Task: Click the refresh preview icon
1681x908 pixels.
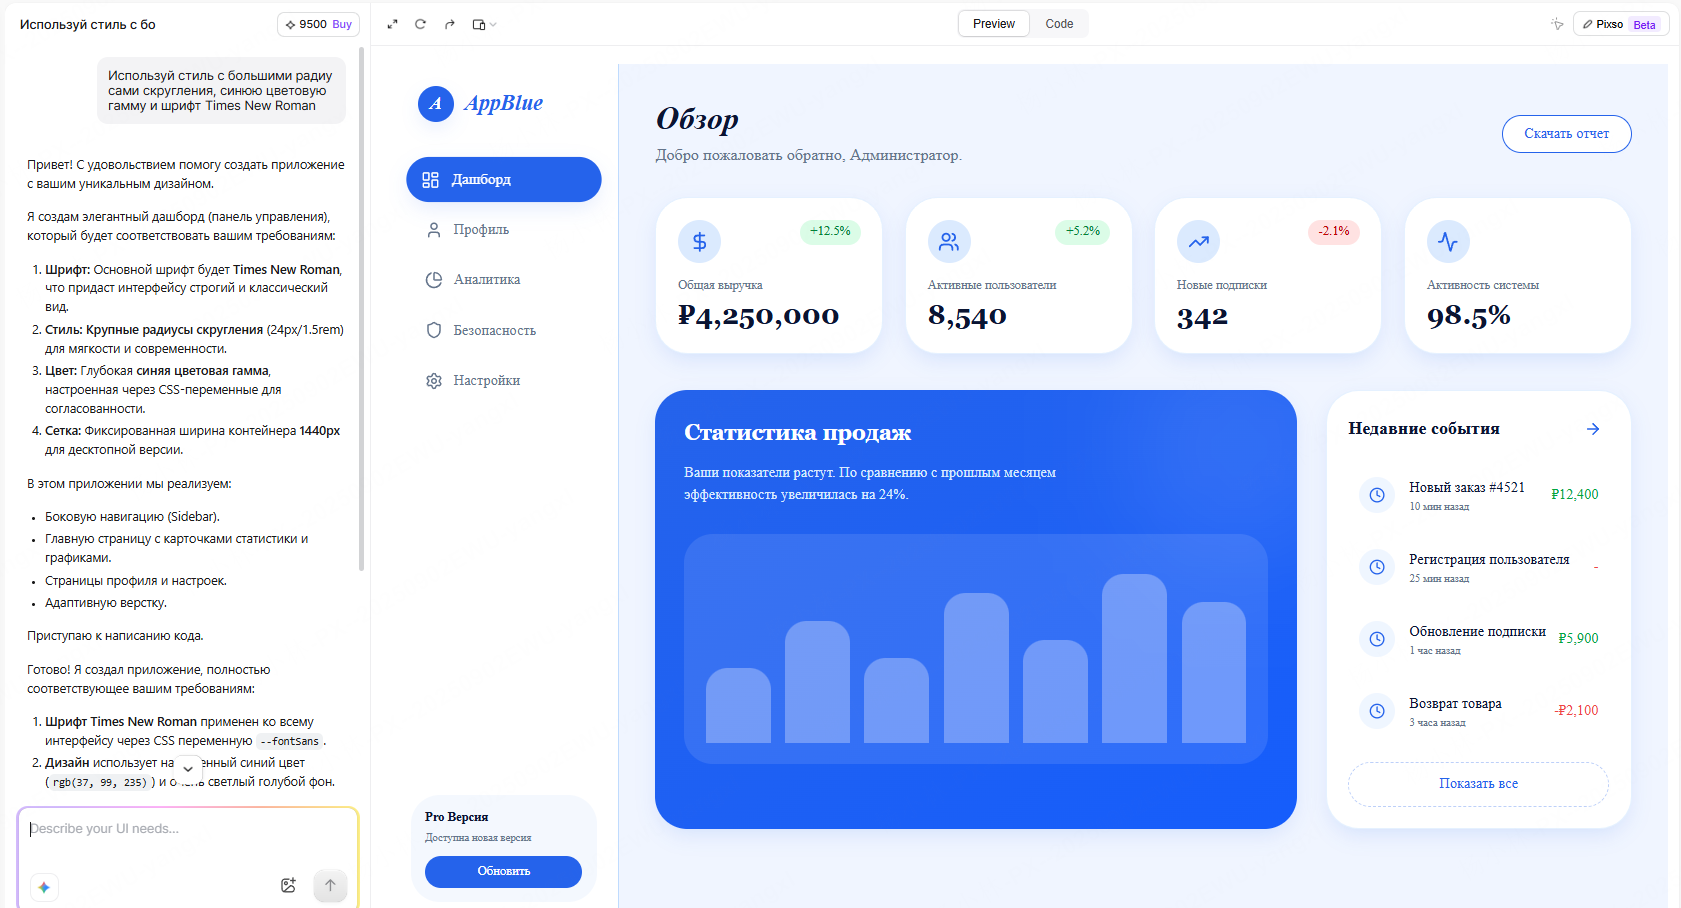Action: tap(421, 24)
